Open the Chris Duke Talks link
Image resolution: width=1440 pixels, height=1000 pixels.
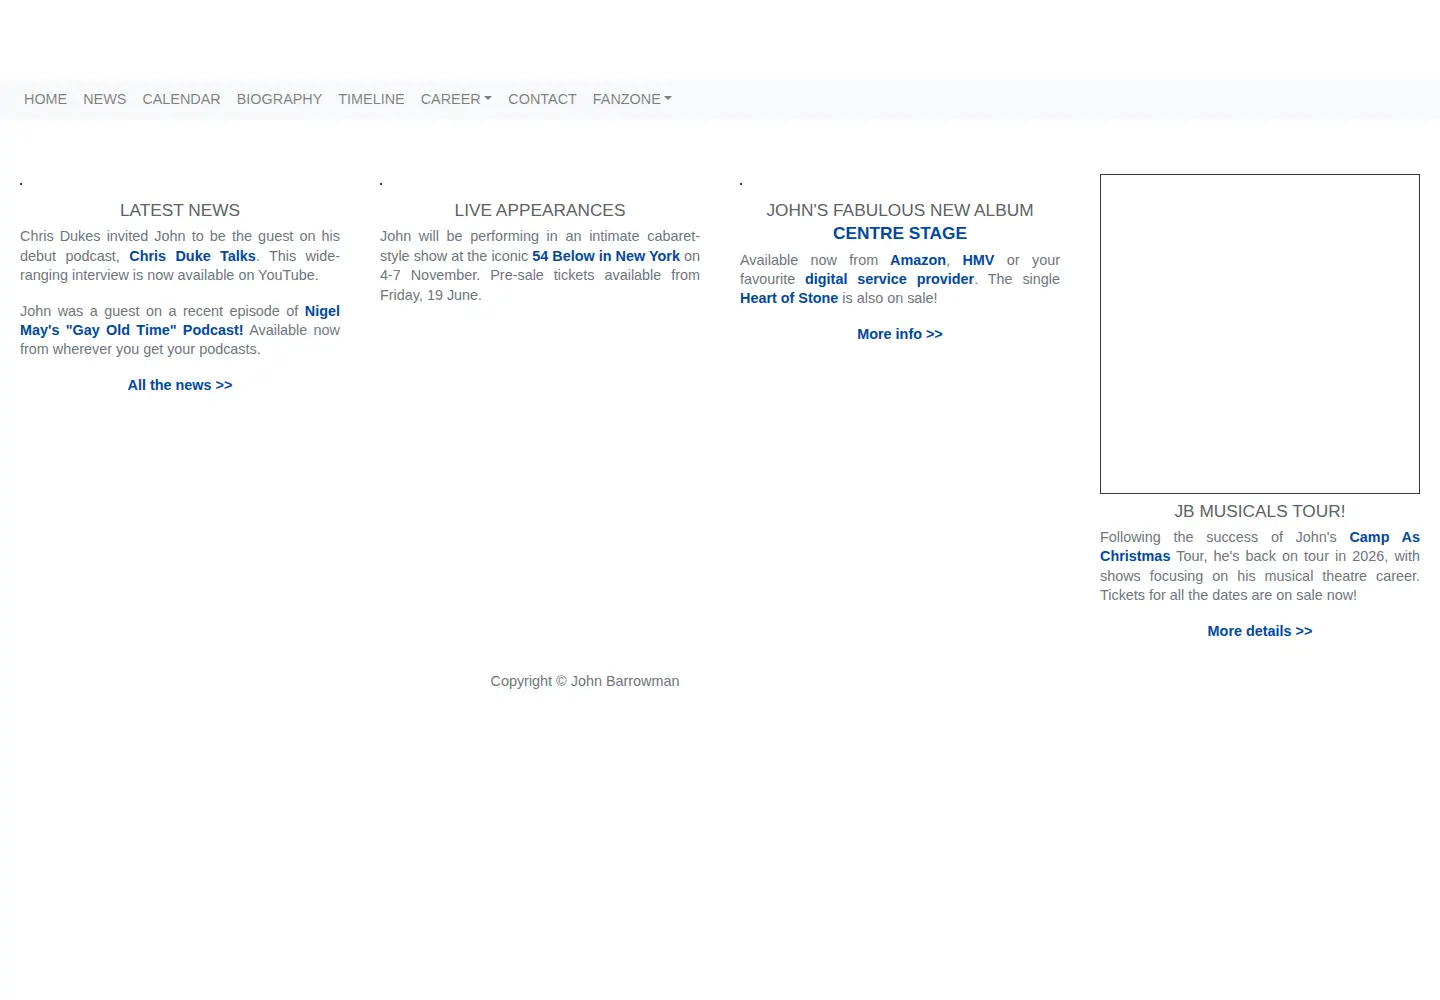192,256
